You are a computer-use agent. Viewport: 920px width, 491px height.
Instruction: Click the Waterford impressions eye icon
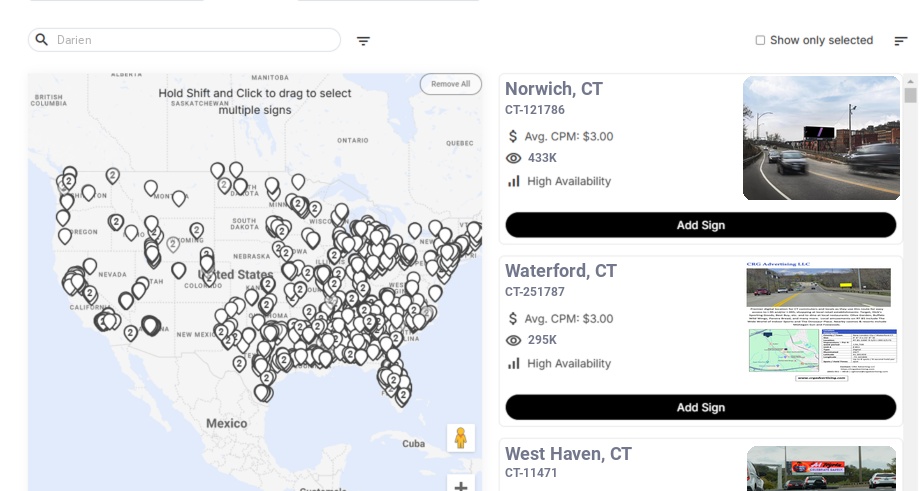[514, 340]
